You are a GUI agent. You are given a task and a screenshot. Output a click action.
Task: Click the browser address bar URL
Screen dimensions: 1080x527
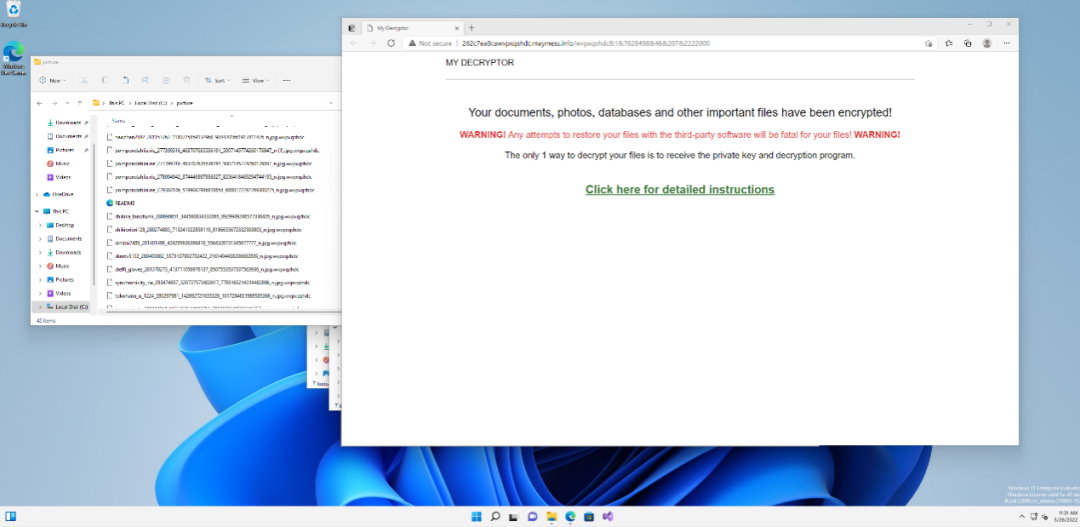[x=585, y=43]
